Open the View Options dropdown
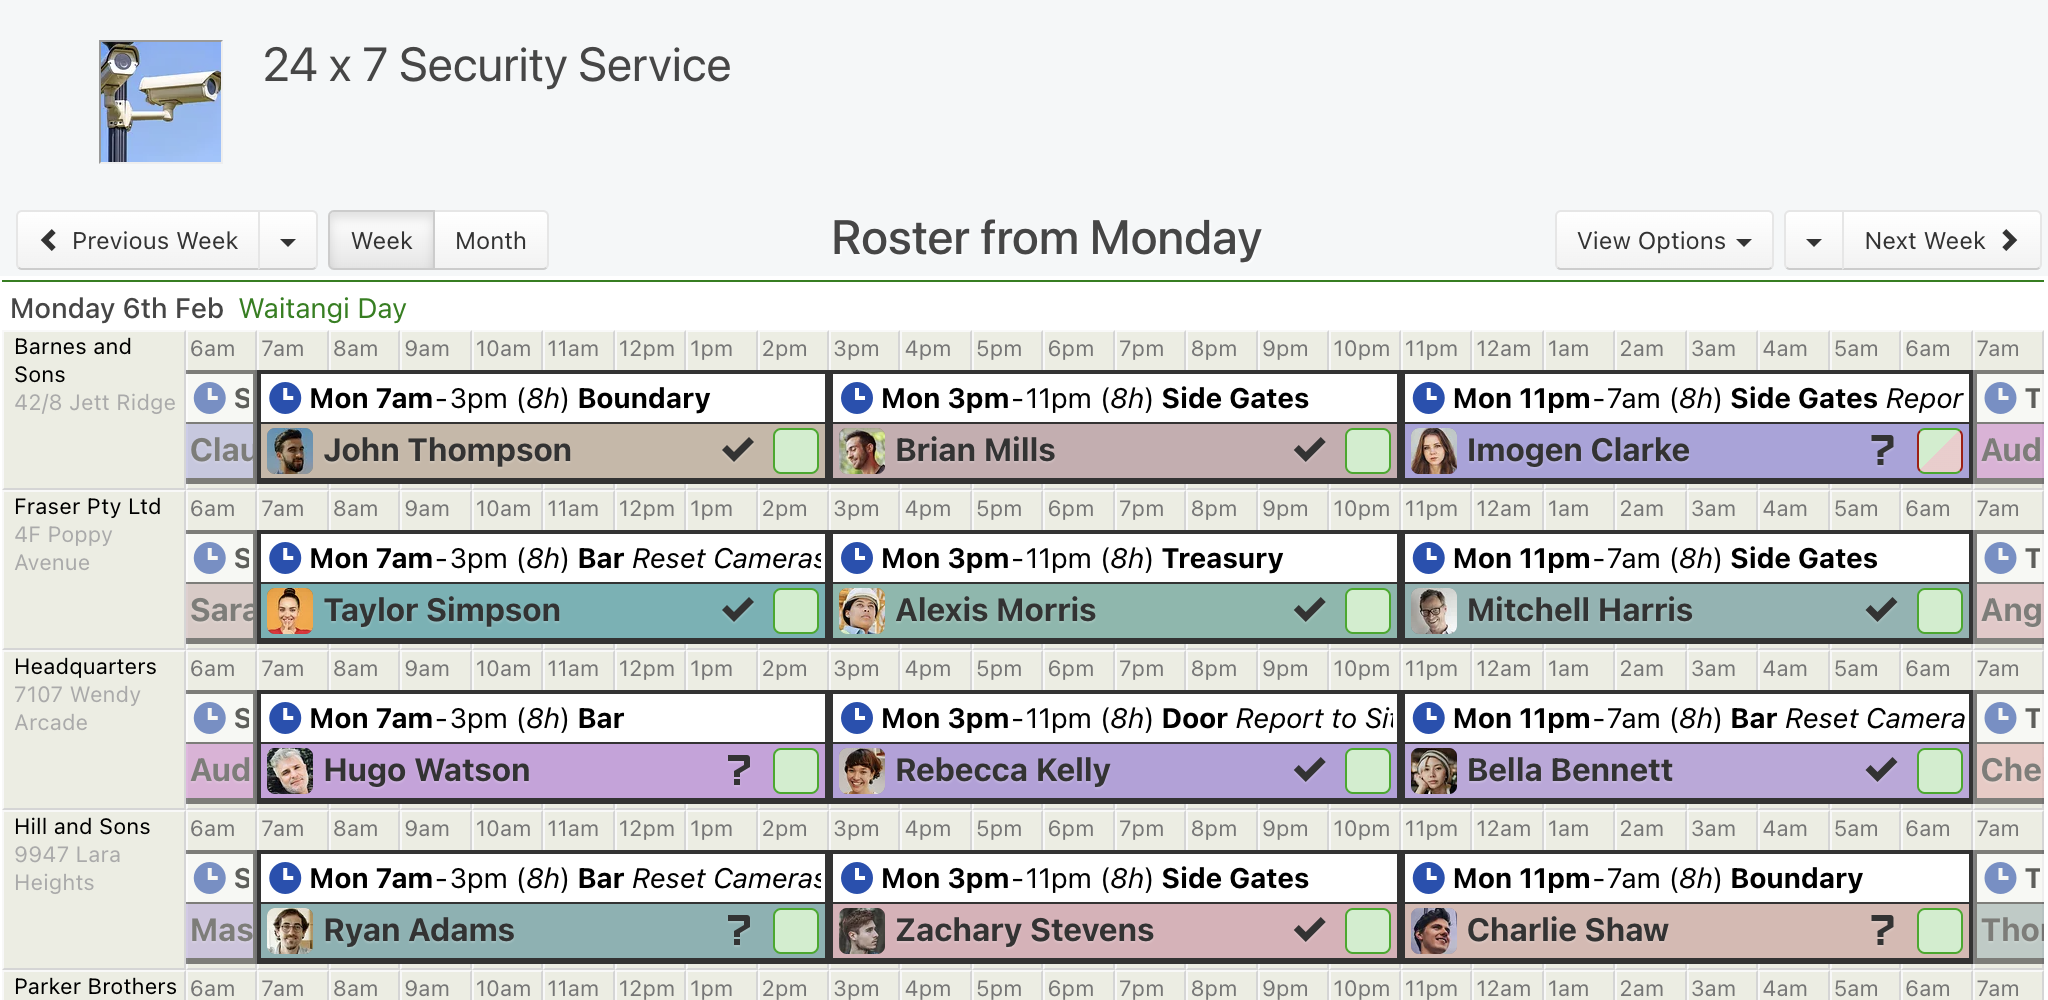Viewport: 2048px width, 1000px height. pyautogui.click(x=1664, y=240)
